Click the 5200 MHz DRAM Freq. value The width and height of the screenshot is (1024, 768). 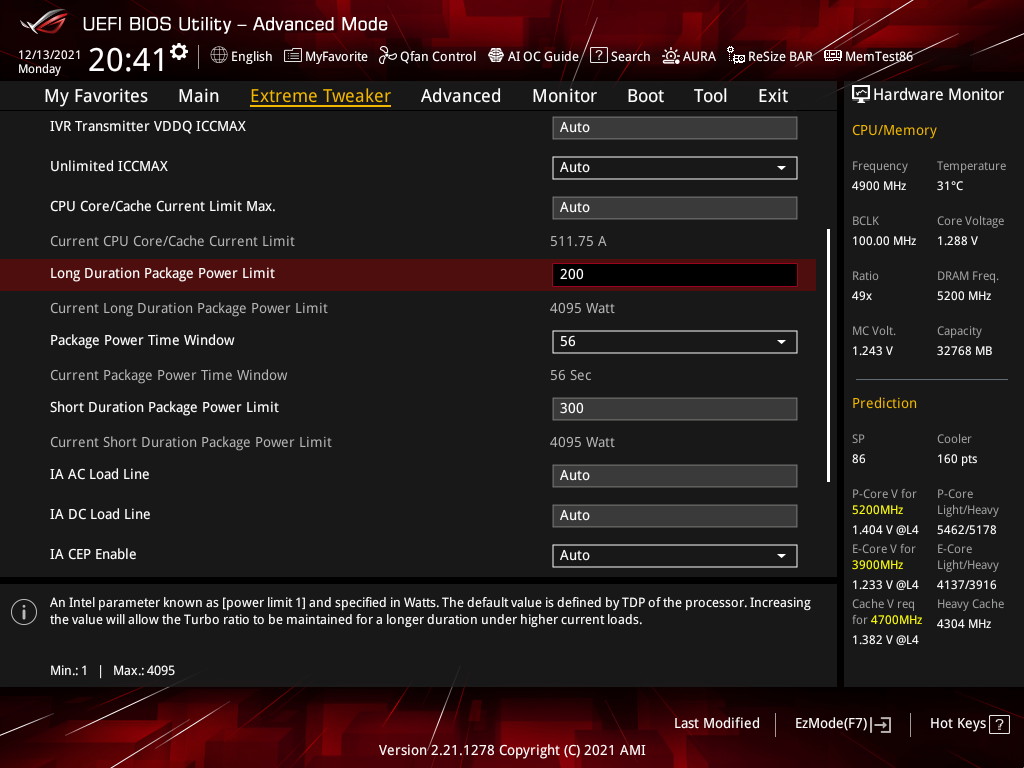tap(964, 296)
